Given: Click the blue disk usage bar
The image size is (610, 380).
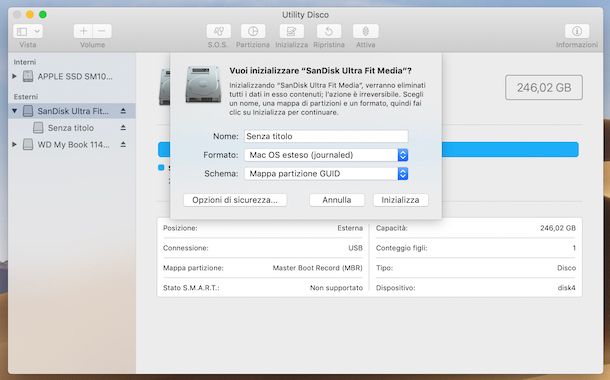Looking at the screenshot, I should click(x=510, y=149).
